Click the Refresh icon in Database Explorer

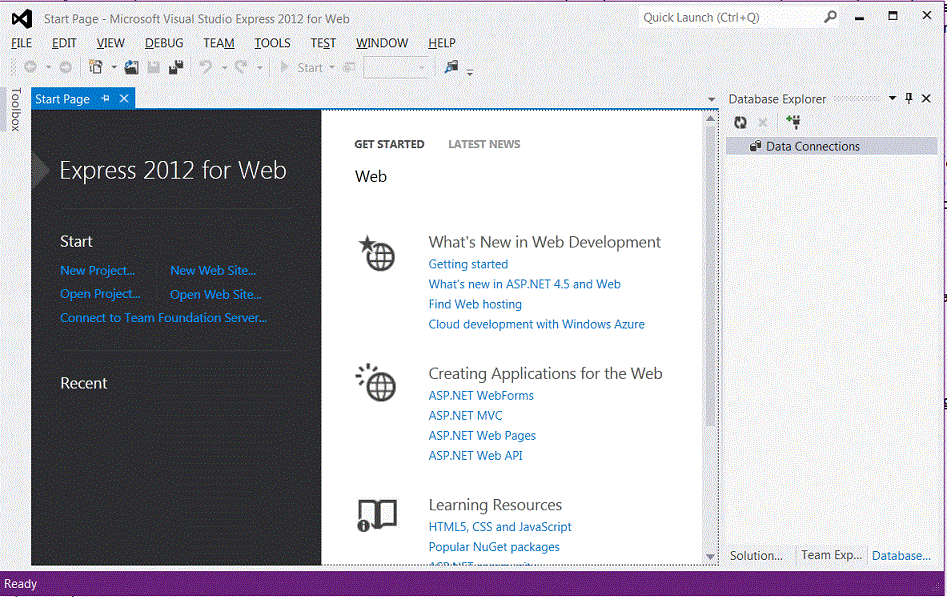pos(740,123)
